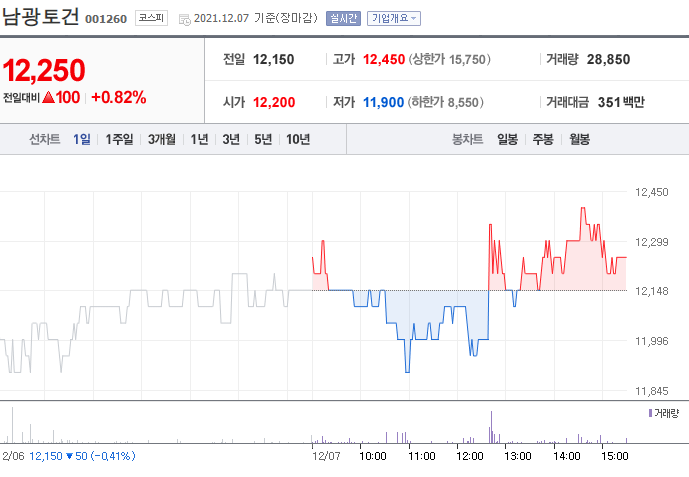The height and width of the screenshot is (477, 689).
Task: Click the 12,148 y-axis label
Action: point(652,291)
